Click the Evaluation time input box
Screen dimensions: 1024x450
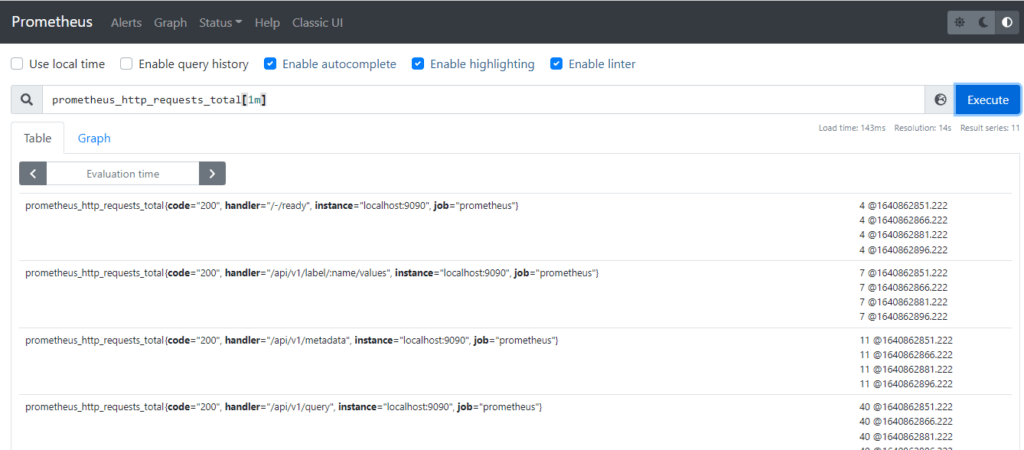(x=123, y=174)
